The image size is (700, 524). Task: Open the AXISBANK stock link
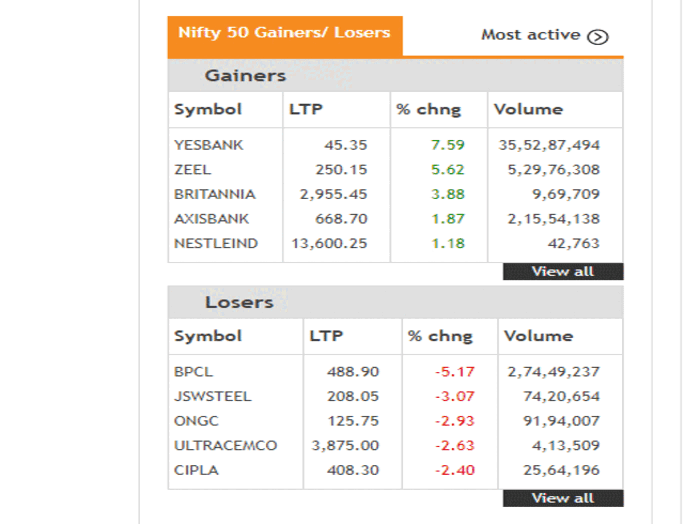click(x=211, y=219)
